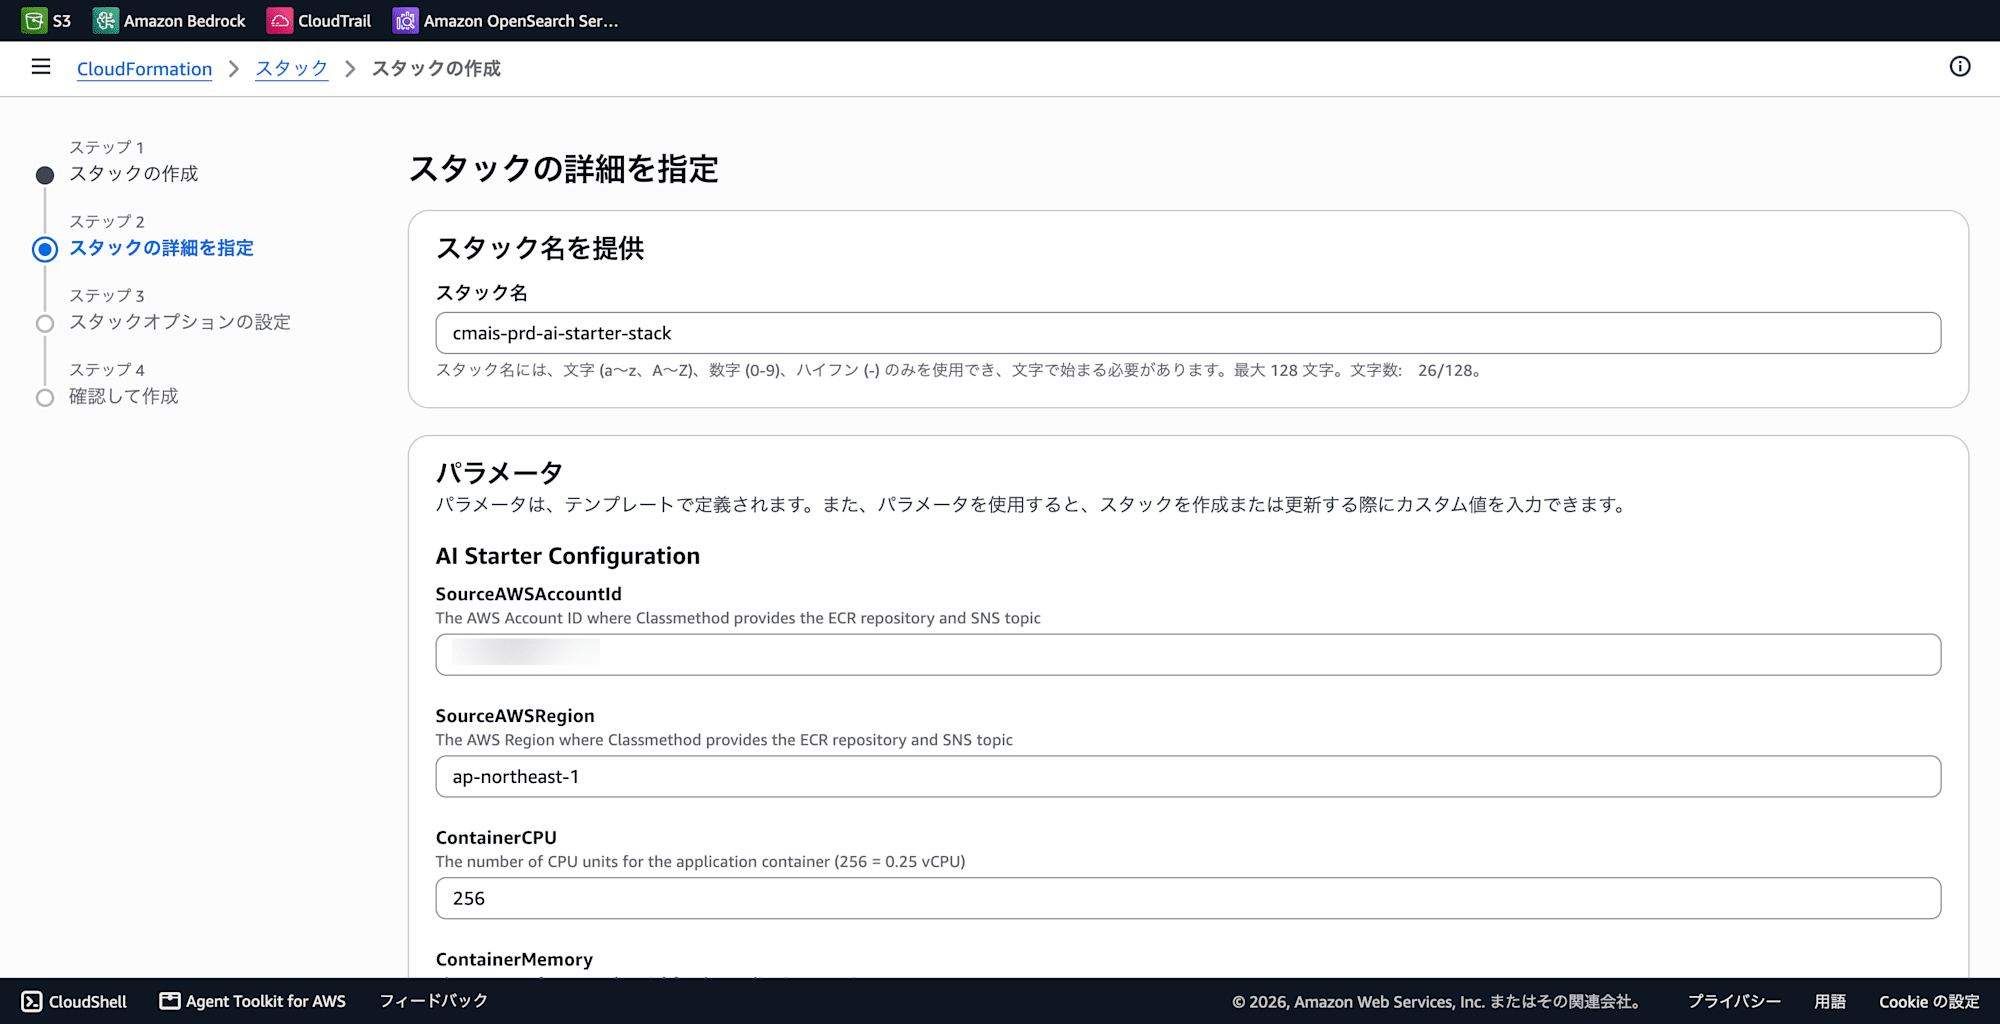The height and width of the screenshot is (1024, 2000).
Task: Select step 1 スタックの作成 in the wizard
Action: tap(133, 174)
